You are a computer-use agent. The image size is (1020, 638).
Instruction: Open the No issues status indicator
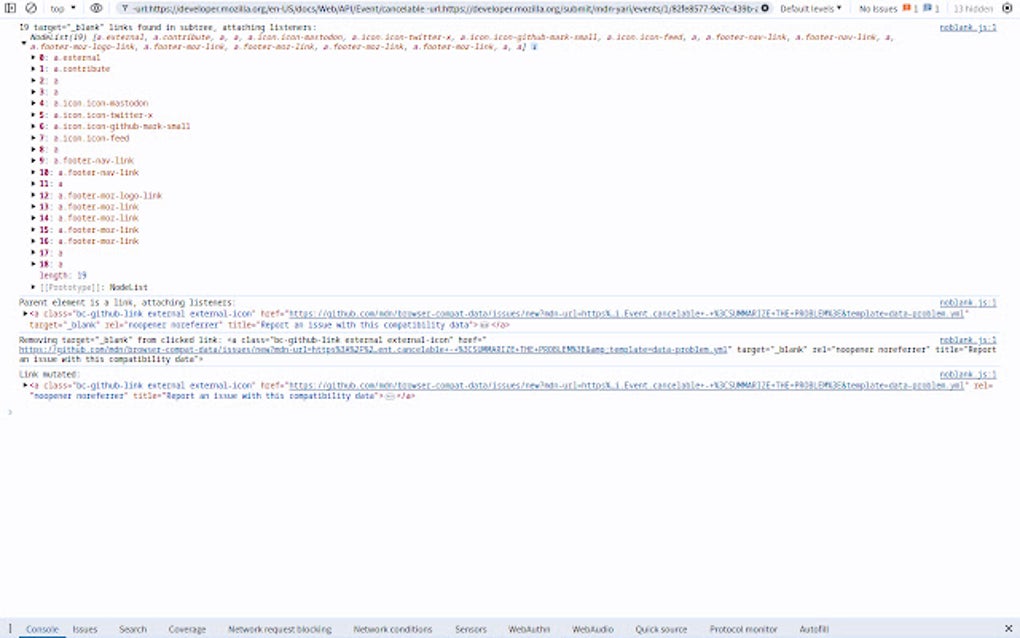(x=876, y=8)
